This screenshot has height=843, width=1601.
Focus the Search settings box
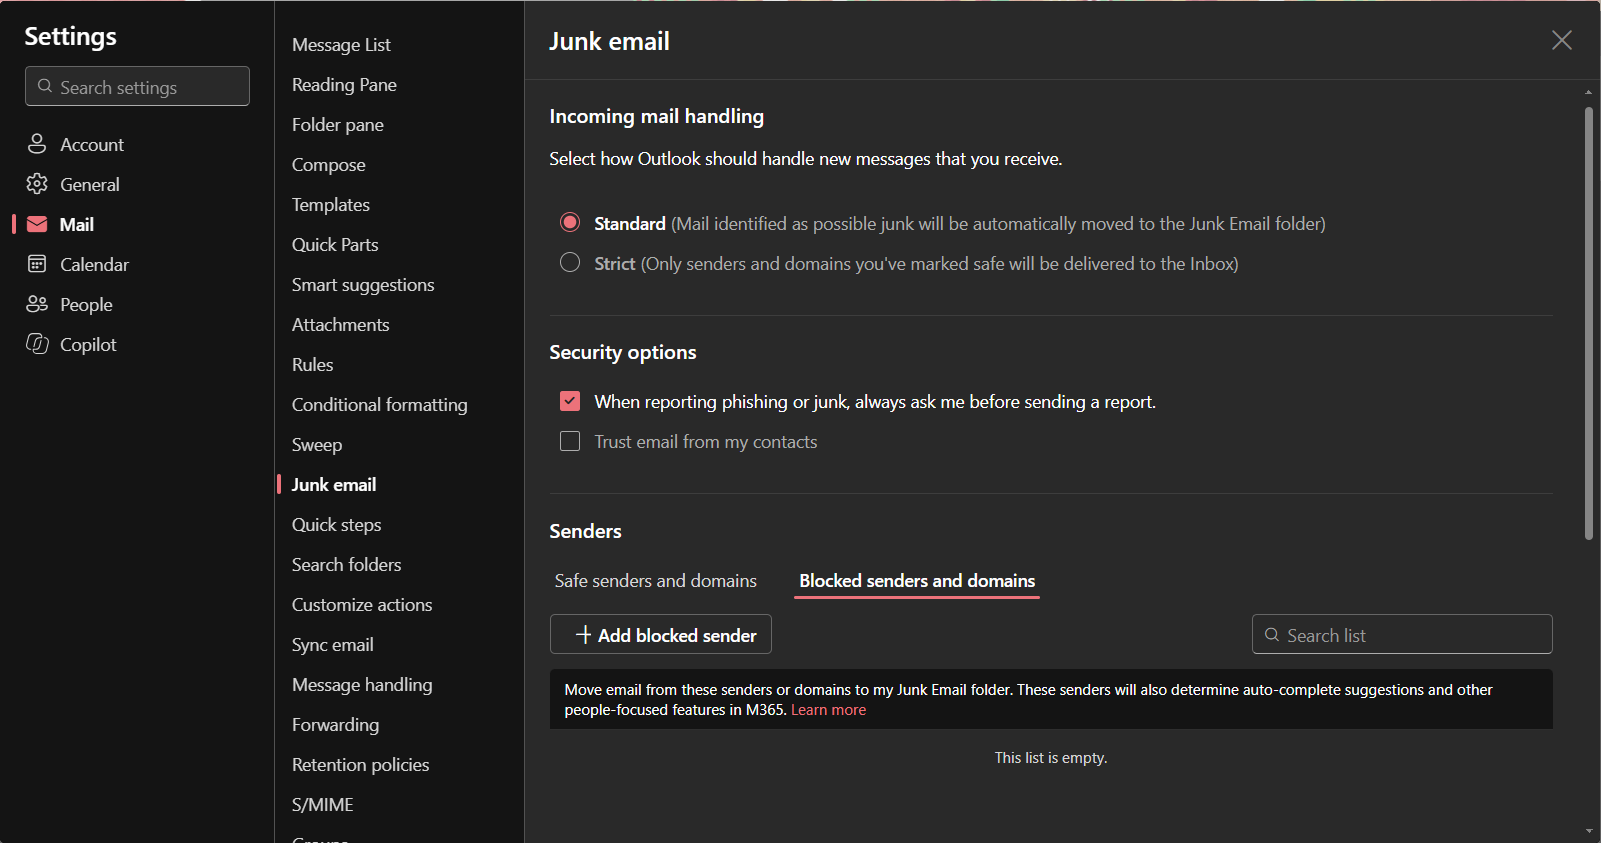137,86
